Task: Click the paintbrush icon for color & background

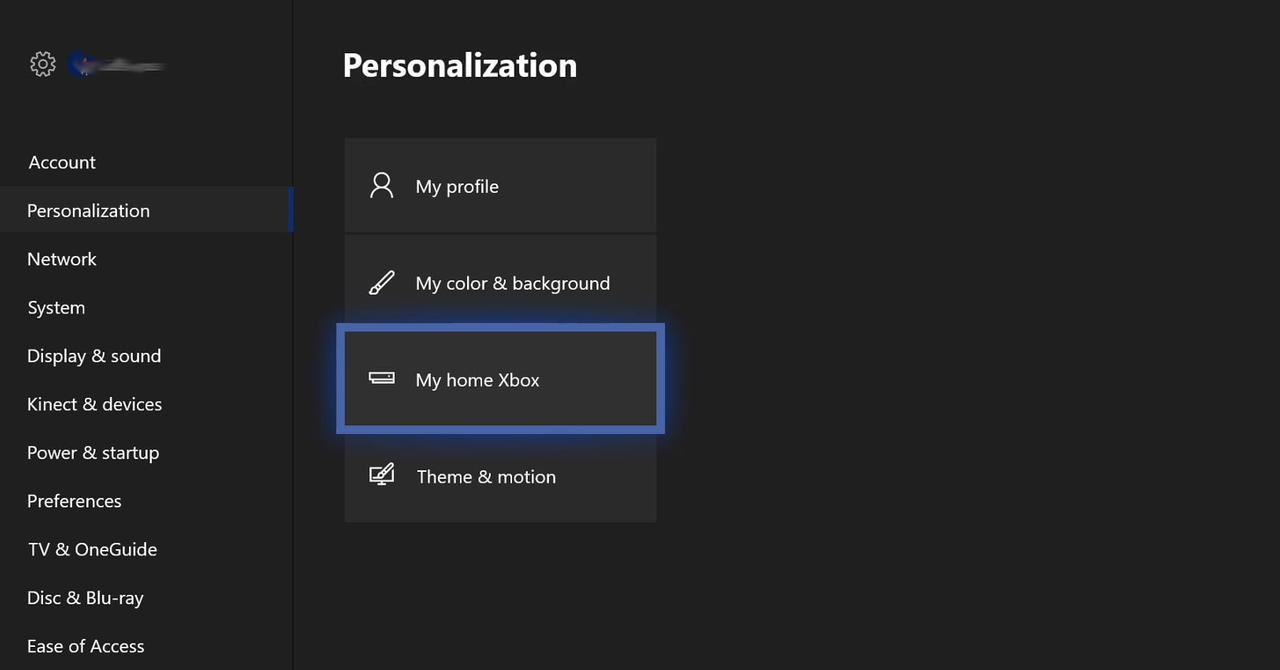Action: click(381, 282)
